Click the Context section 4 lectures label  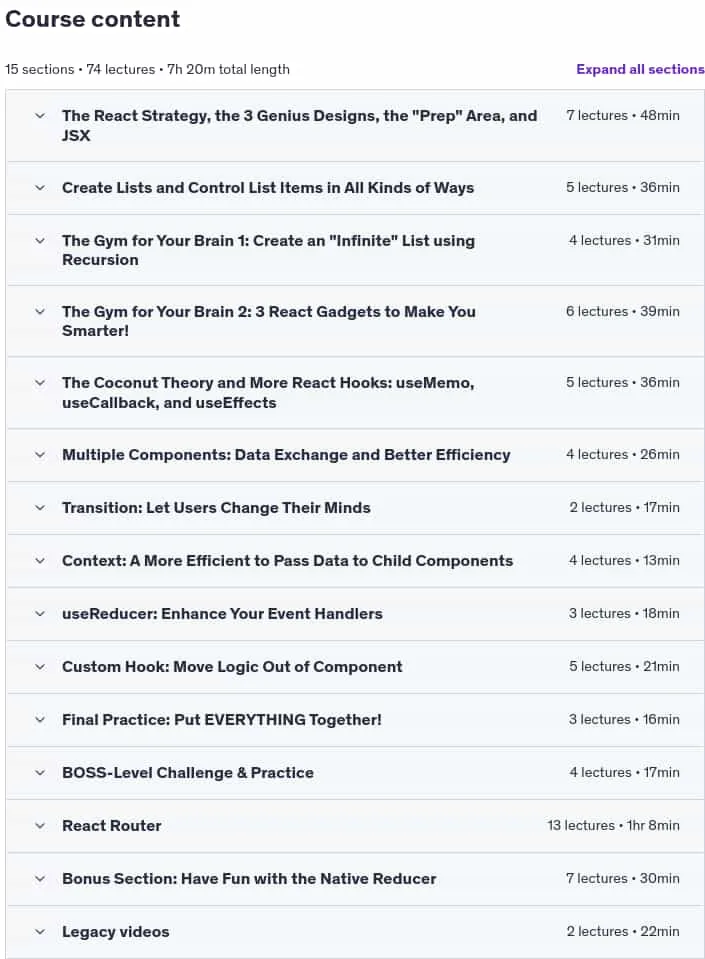(600, 560)
